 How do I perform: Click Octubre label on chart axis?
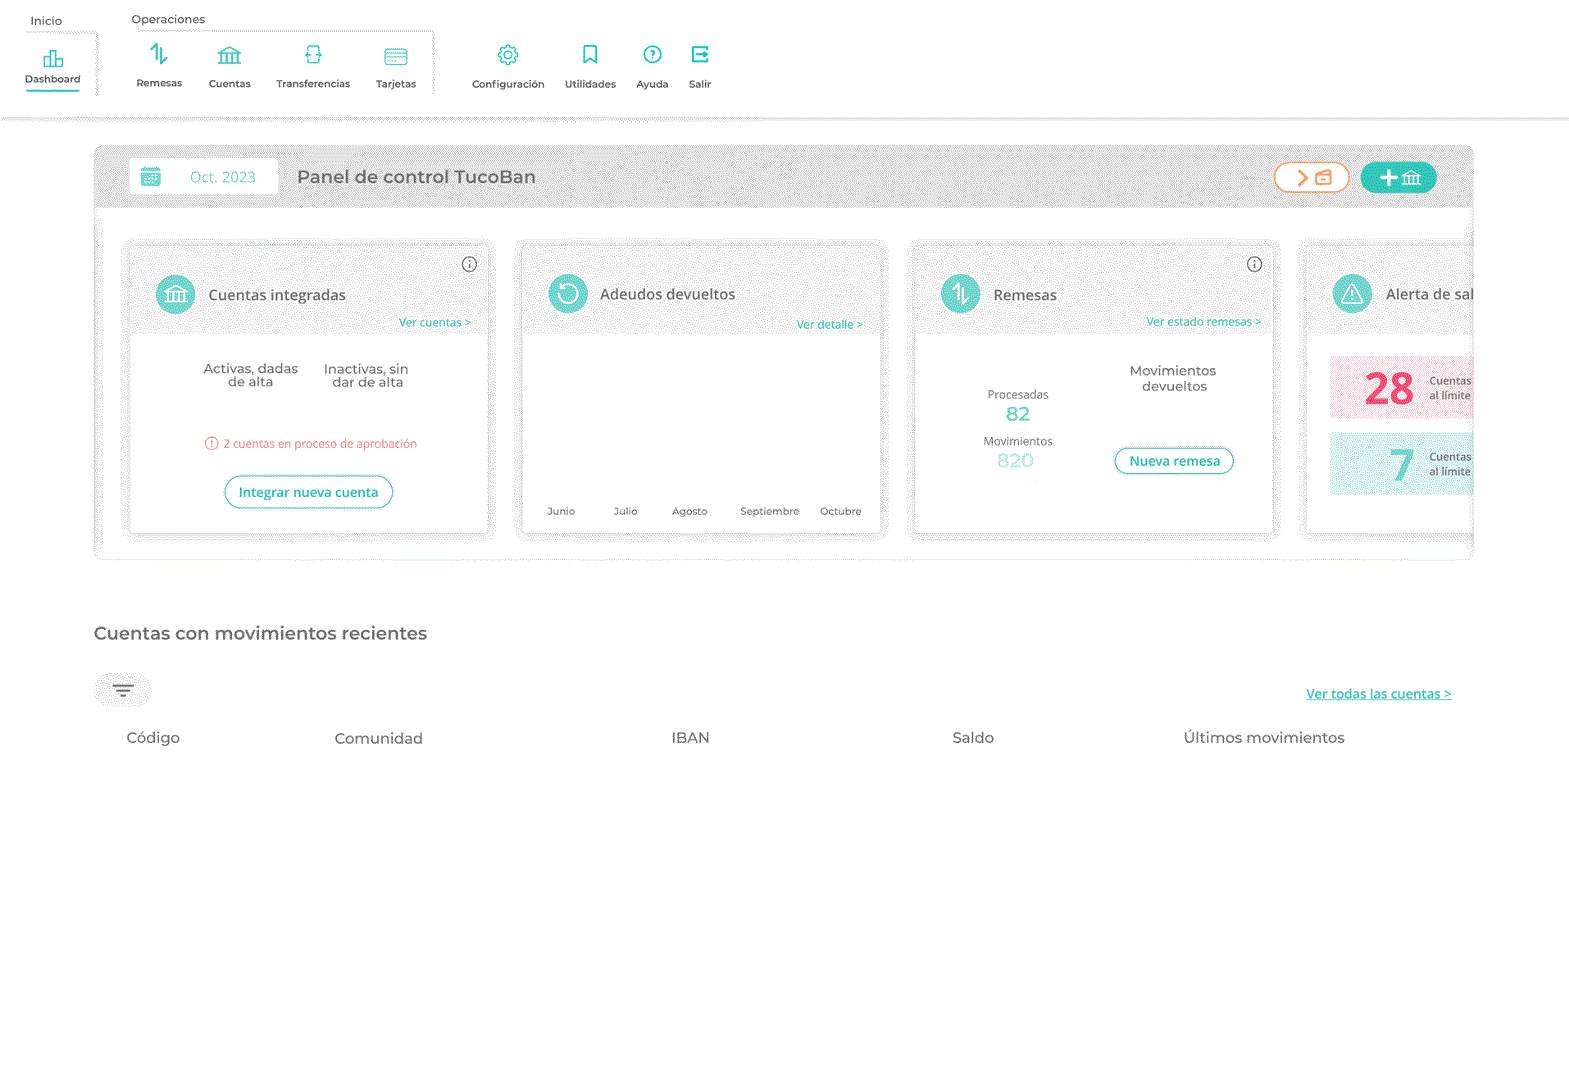pyautogui.click(x=840, y=511)
